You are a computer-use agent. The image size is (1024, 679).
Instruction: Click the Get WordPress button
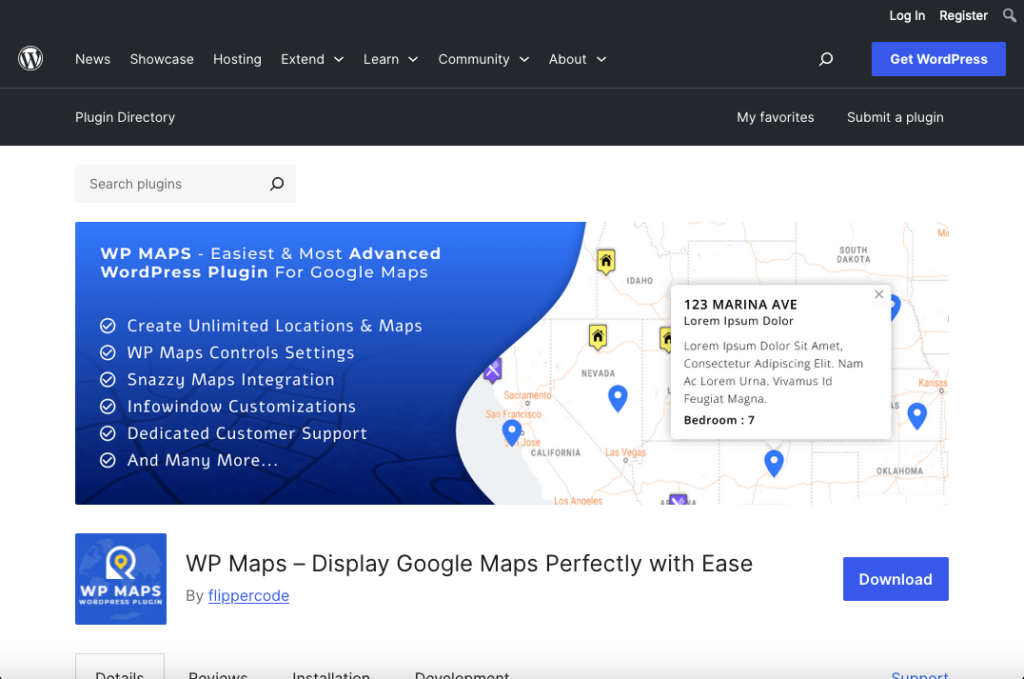click(938, 59)
